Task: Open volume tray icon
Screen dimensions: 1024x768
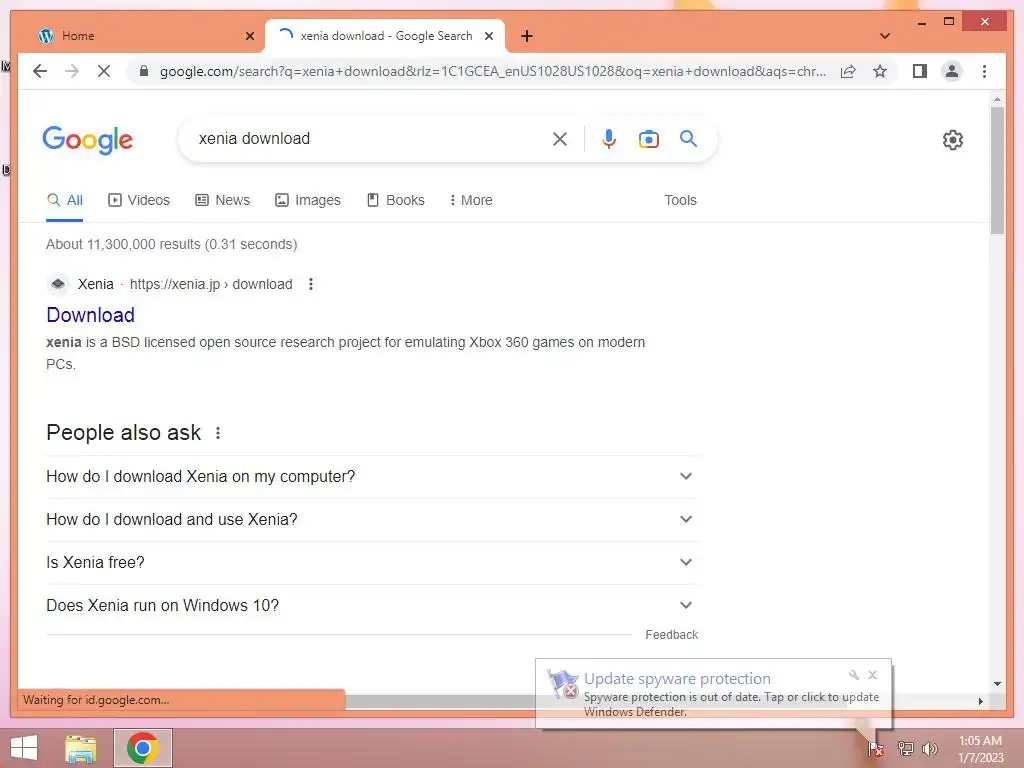Action: pos(929,748)
